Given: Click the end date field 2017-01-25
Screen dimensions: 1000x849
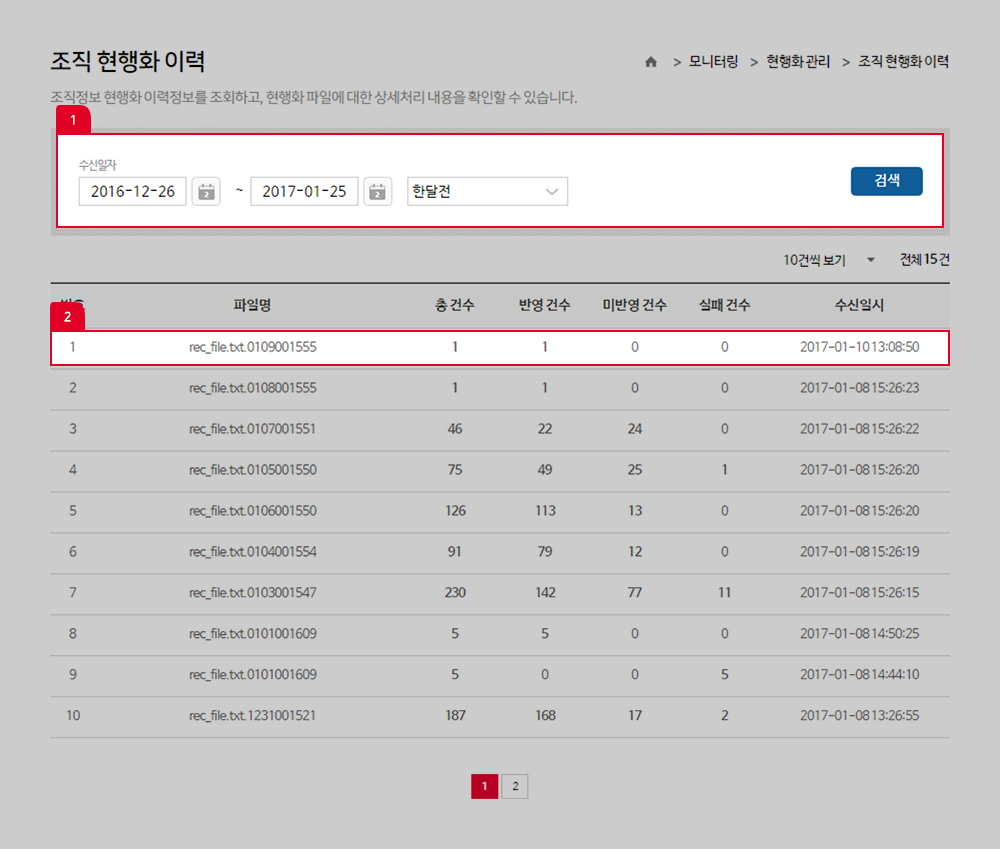Looking at the screenshot, I should coord(304,191).
